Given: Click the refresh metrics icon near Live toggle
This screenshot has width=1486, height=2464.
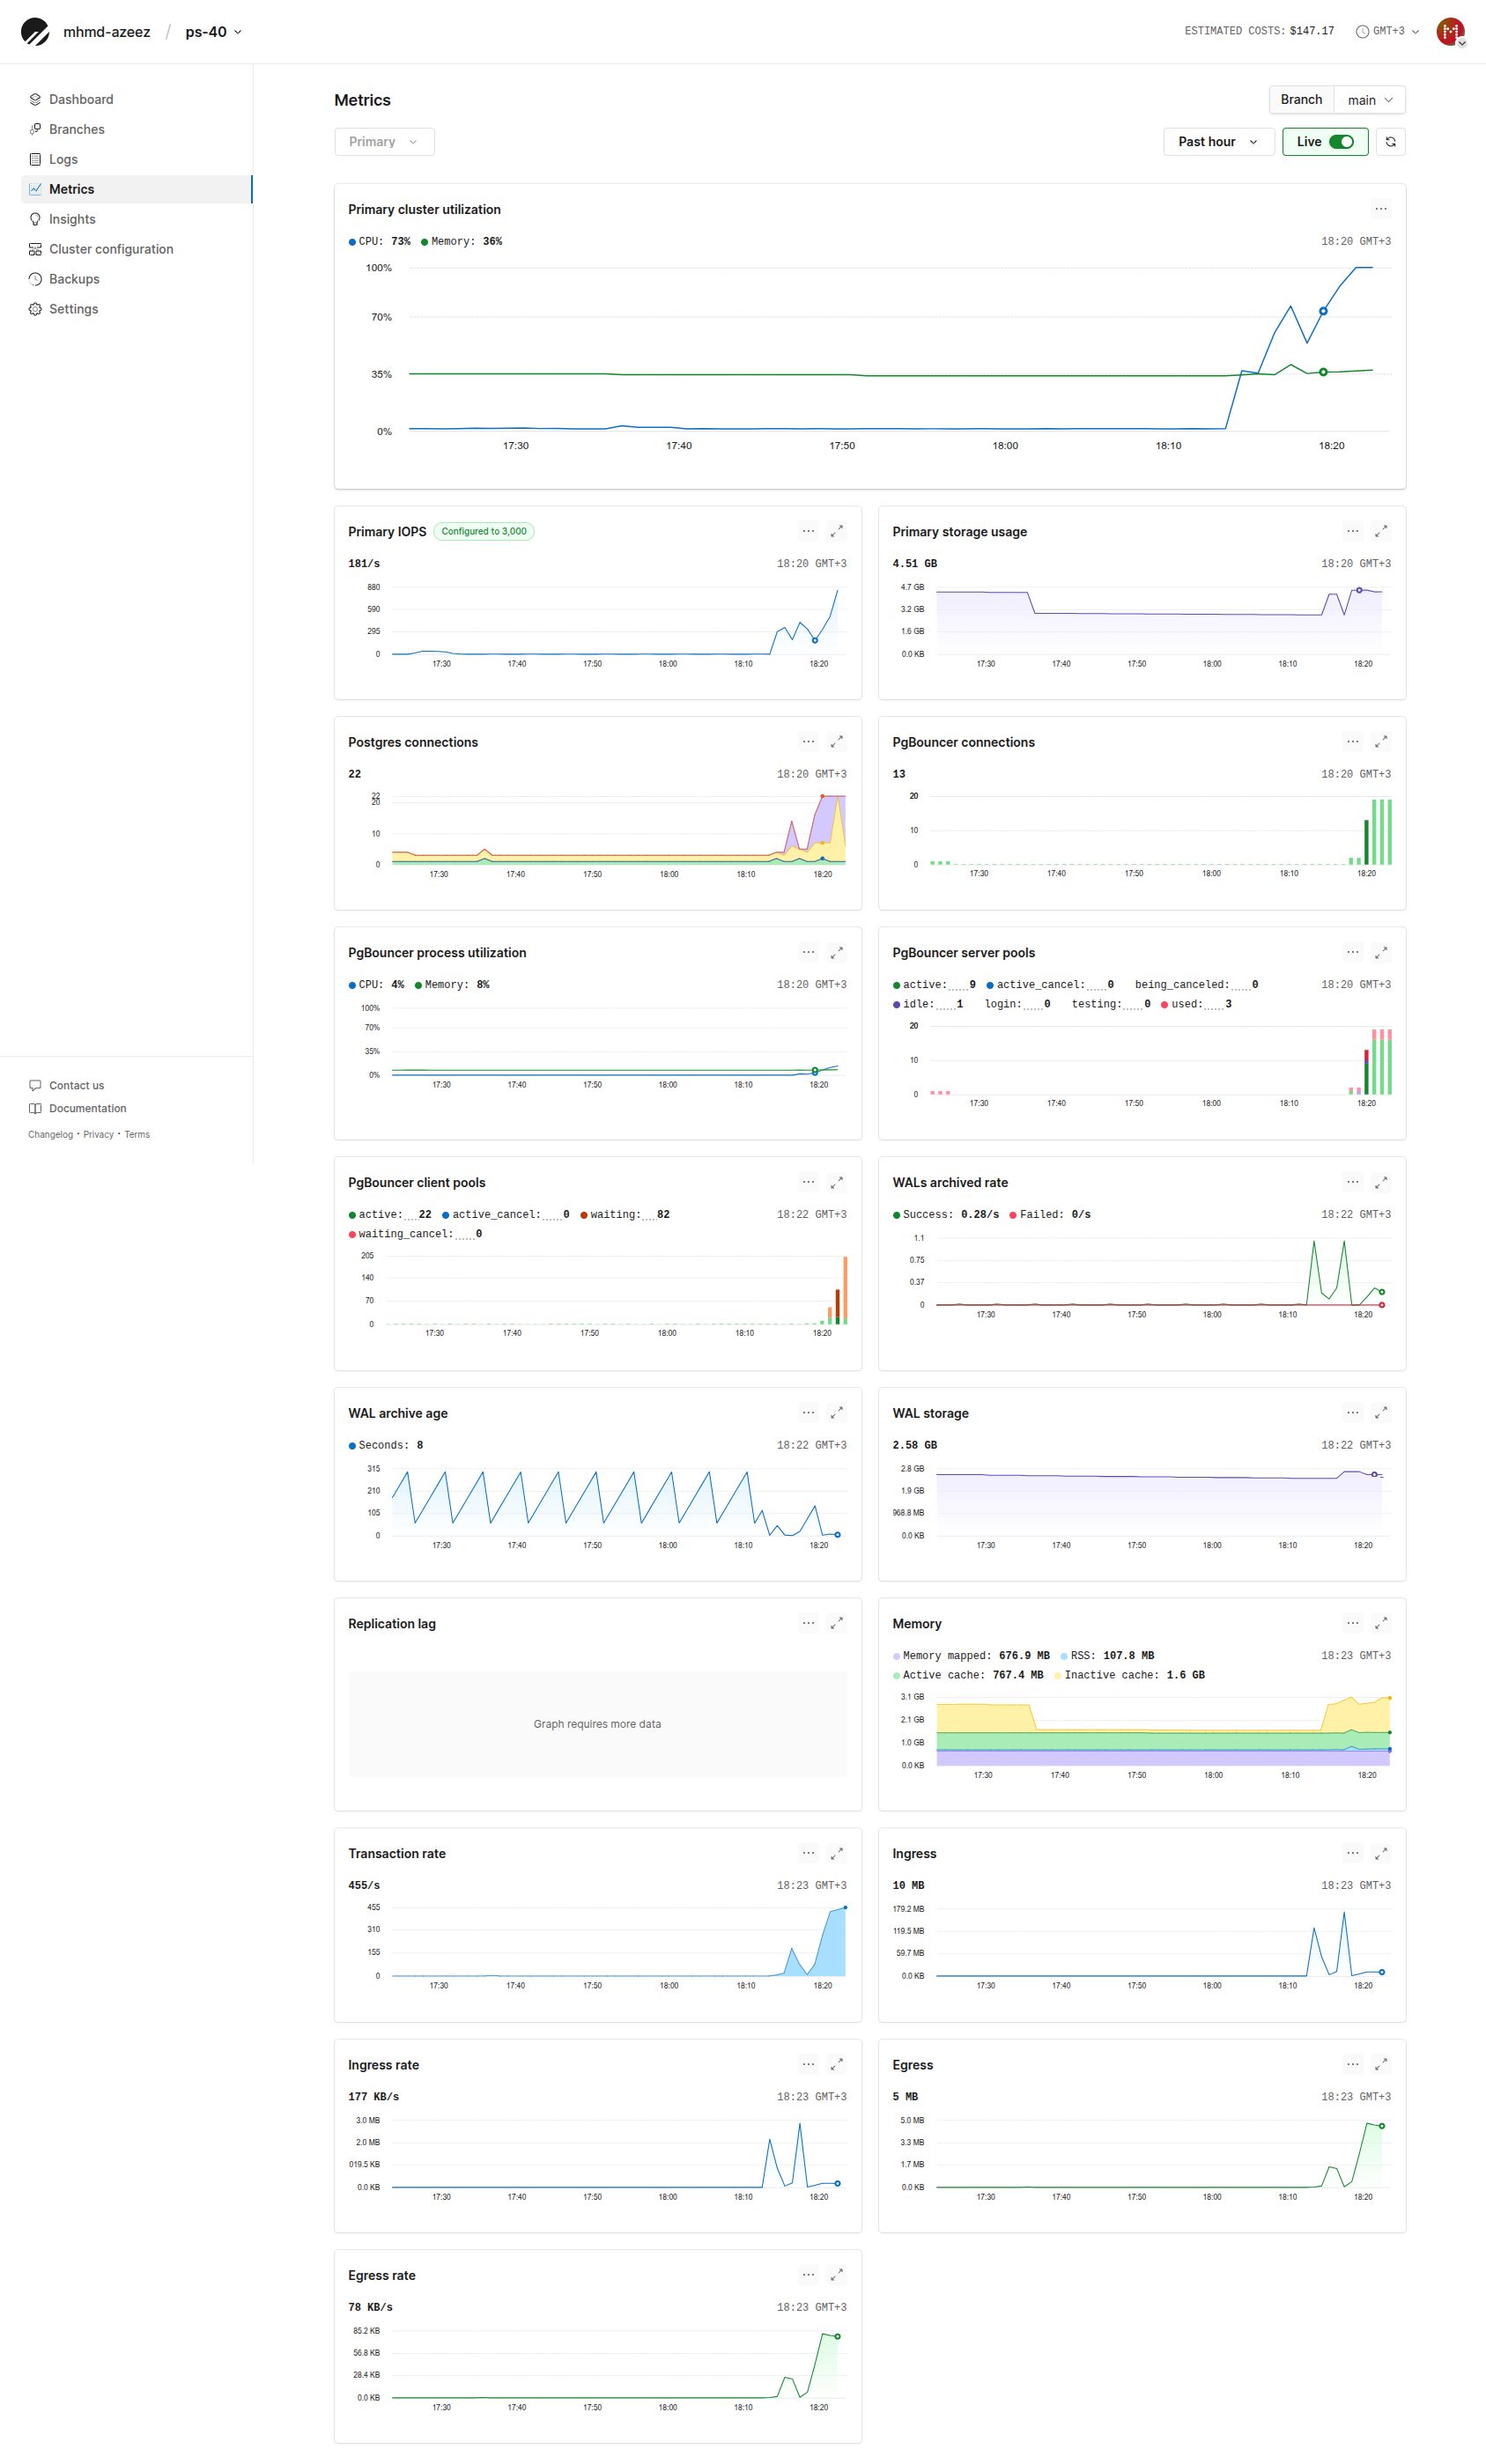Looking at the screenshot, I should coord(1390,141).
